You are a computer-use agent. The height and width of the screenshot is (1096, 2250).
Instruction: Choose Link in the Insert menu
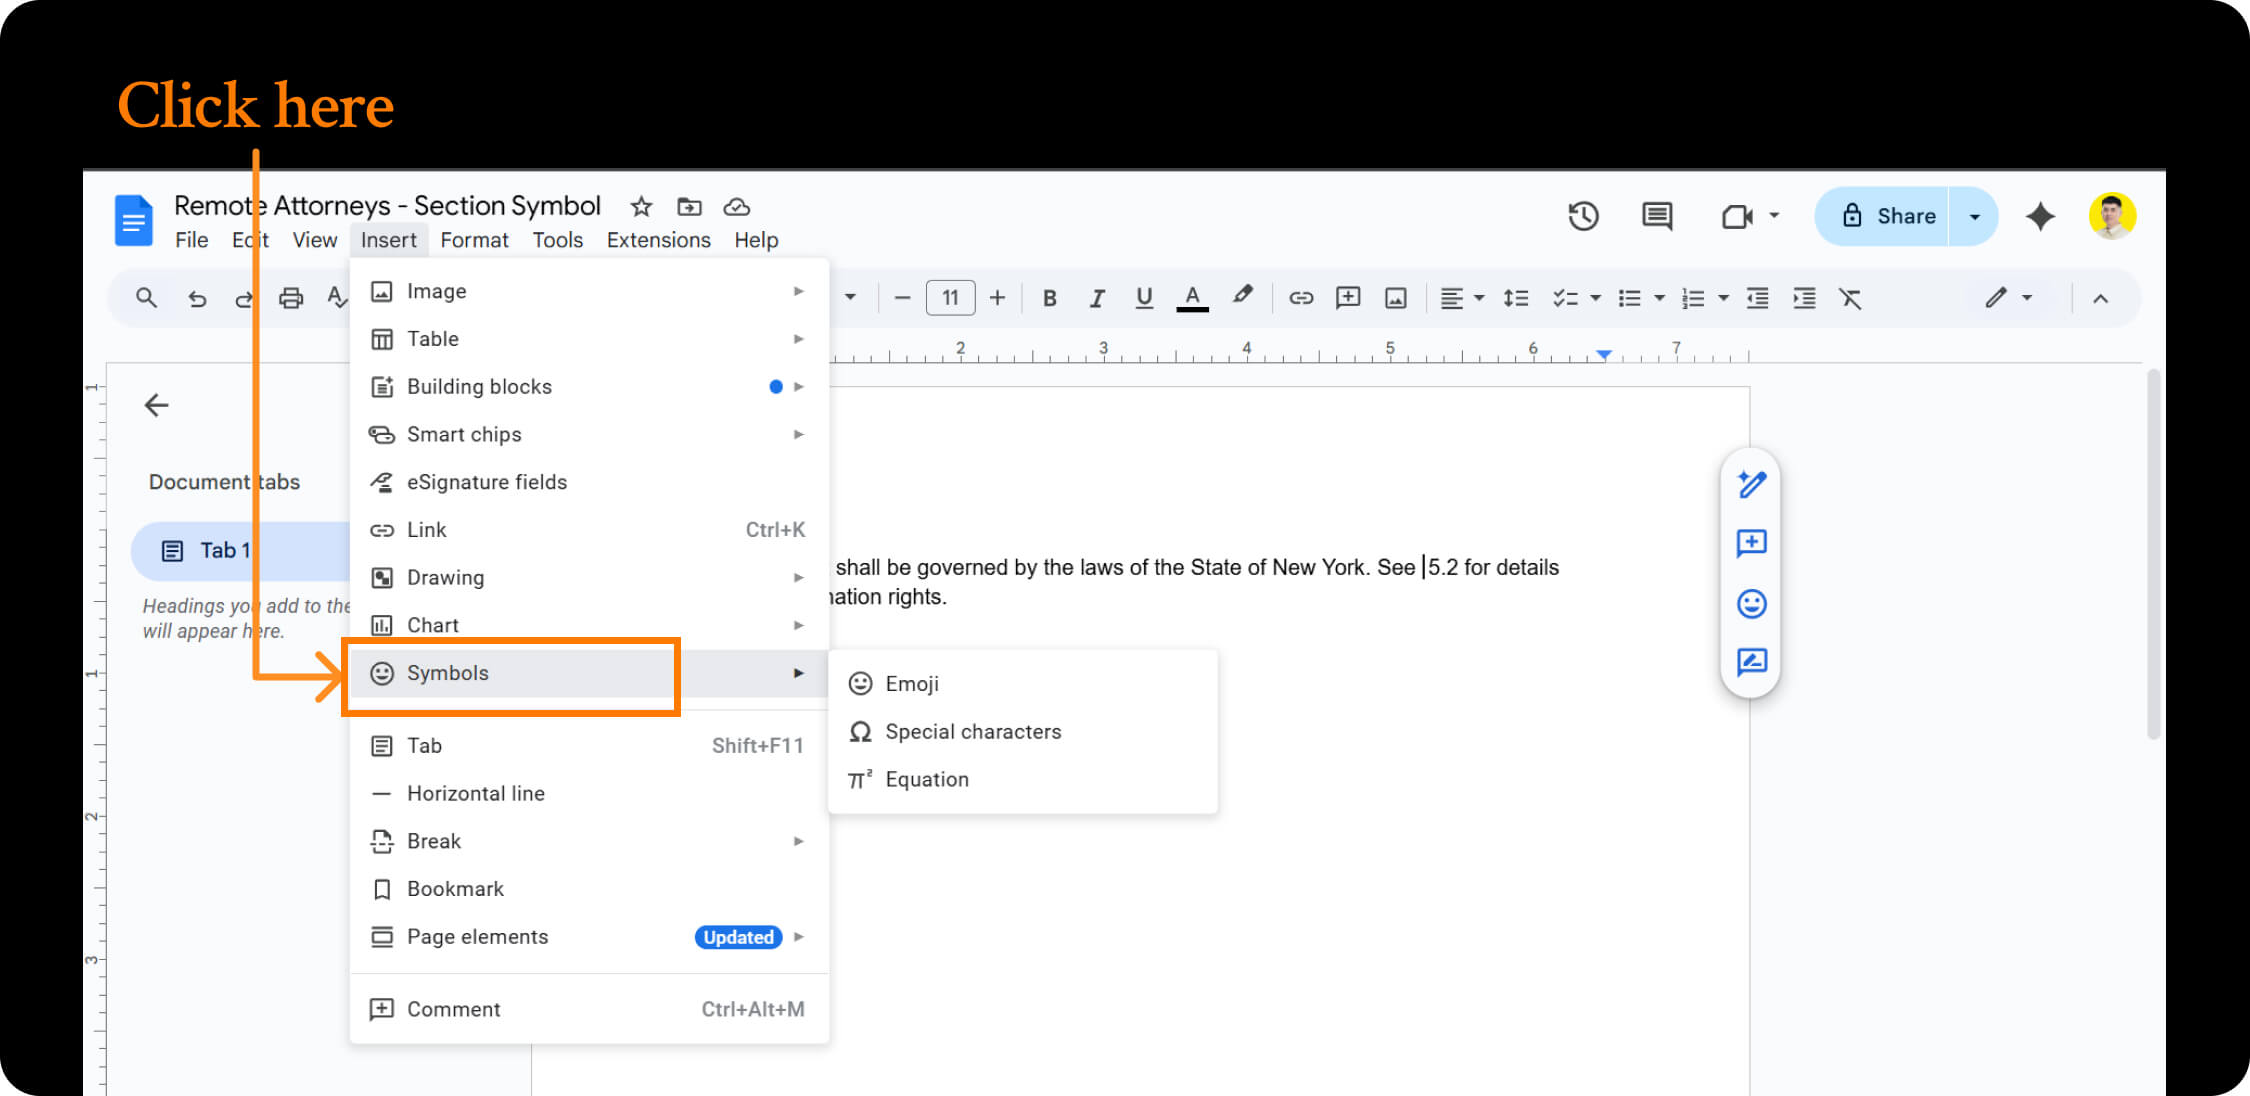tap(589, 530)
